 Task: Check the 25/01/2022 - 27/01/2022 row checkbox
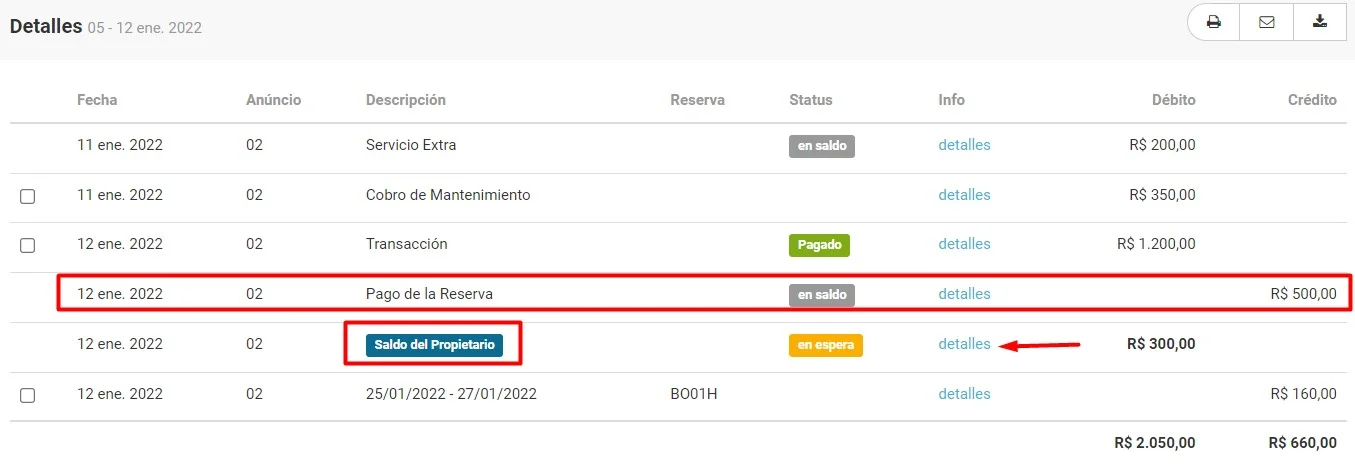28,395
